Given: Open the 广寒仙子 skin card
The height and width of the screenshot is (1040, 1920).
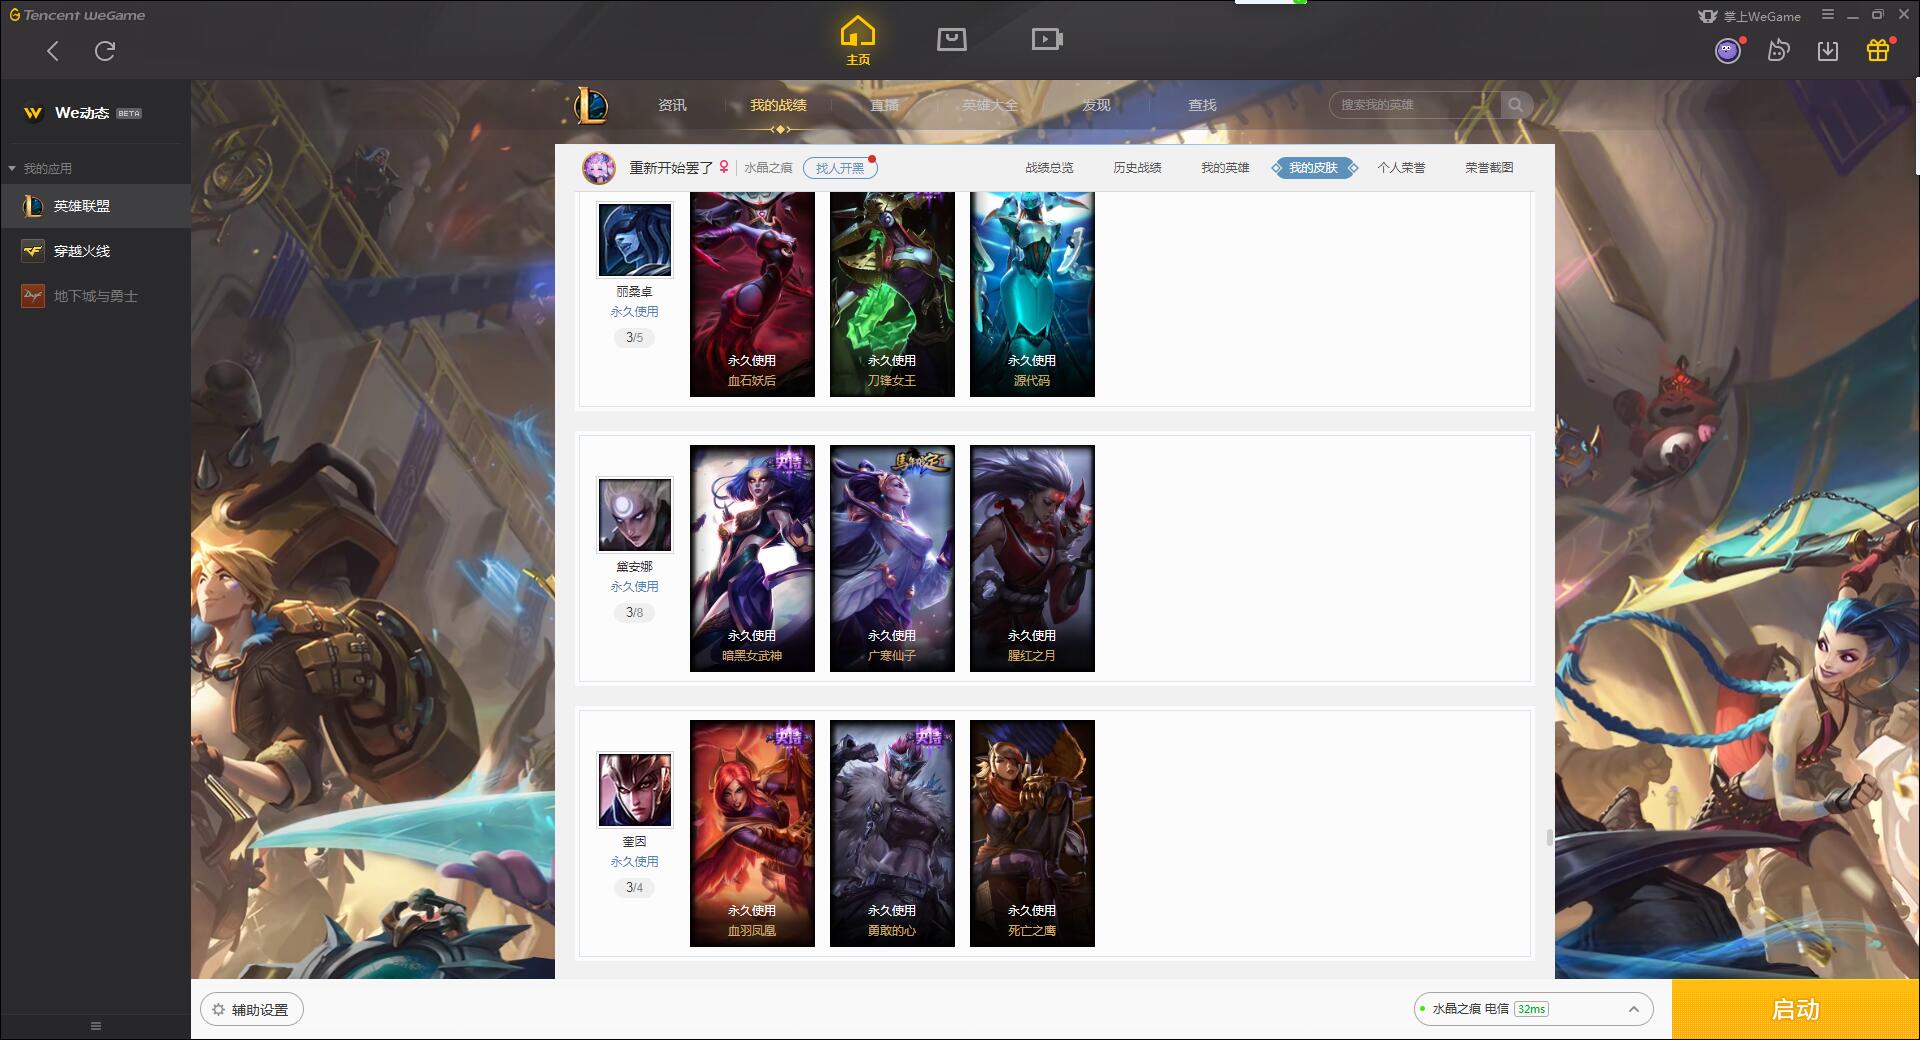Looking at the screenshot, I should click(892, 558).
